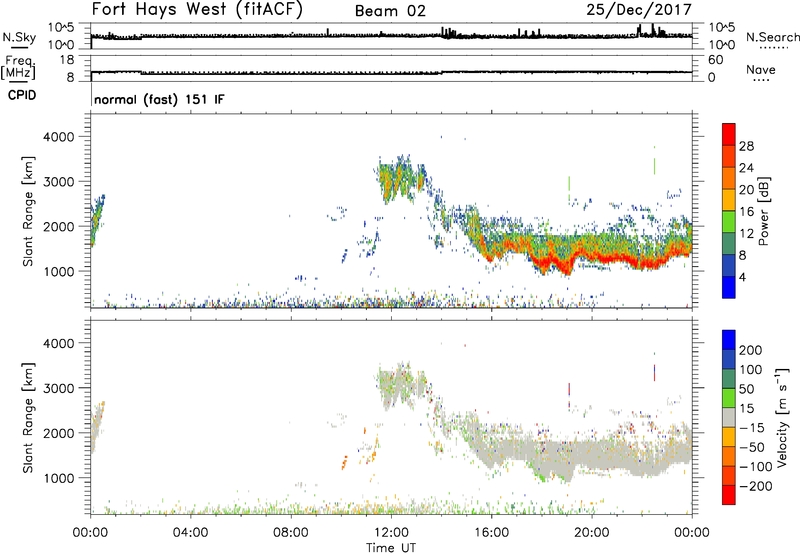The width and height of the screenshot is (800, 554).
Task: Click the date "25/Dec/2017"
Action: pyautogui.click(x=639, y=10)
